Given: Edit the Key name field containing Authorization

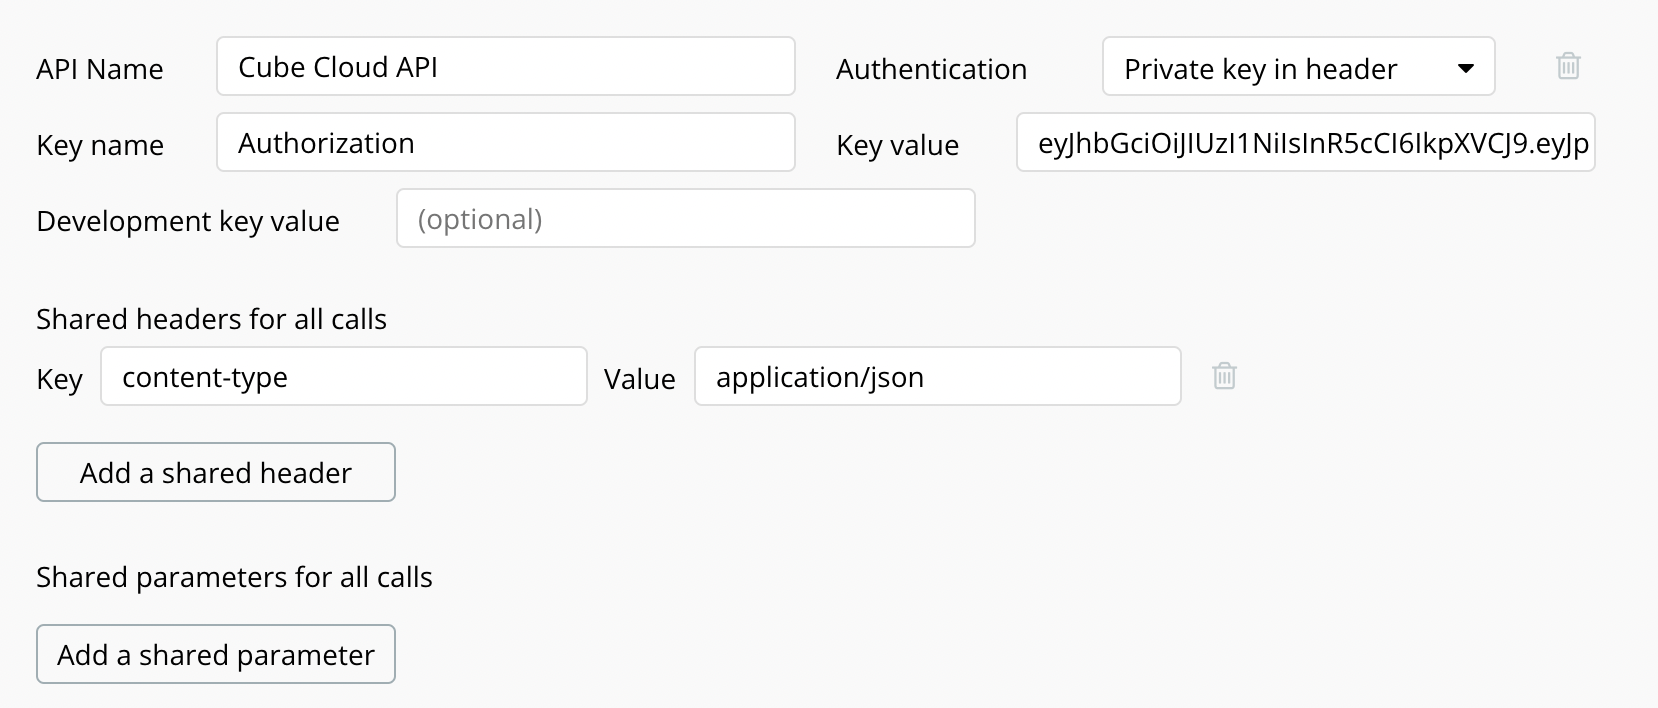Looking at the screenshot, I should click(505, 143).
